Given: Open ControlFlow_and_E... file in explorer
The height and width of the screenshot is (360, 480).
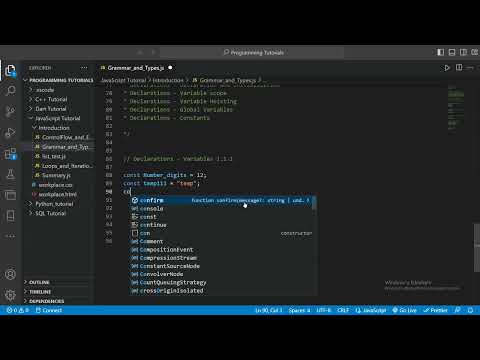Looking at the screenshot, I should (x=59, y=137).
